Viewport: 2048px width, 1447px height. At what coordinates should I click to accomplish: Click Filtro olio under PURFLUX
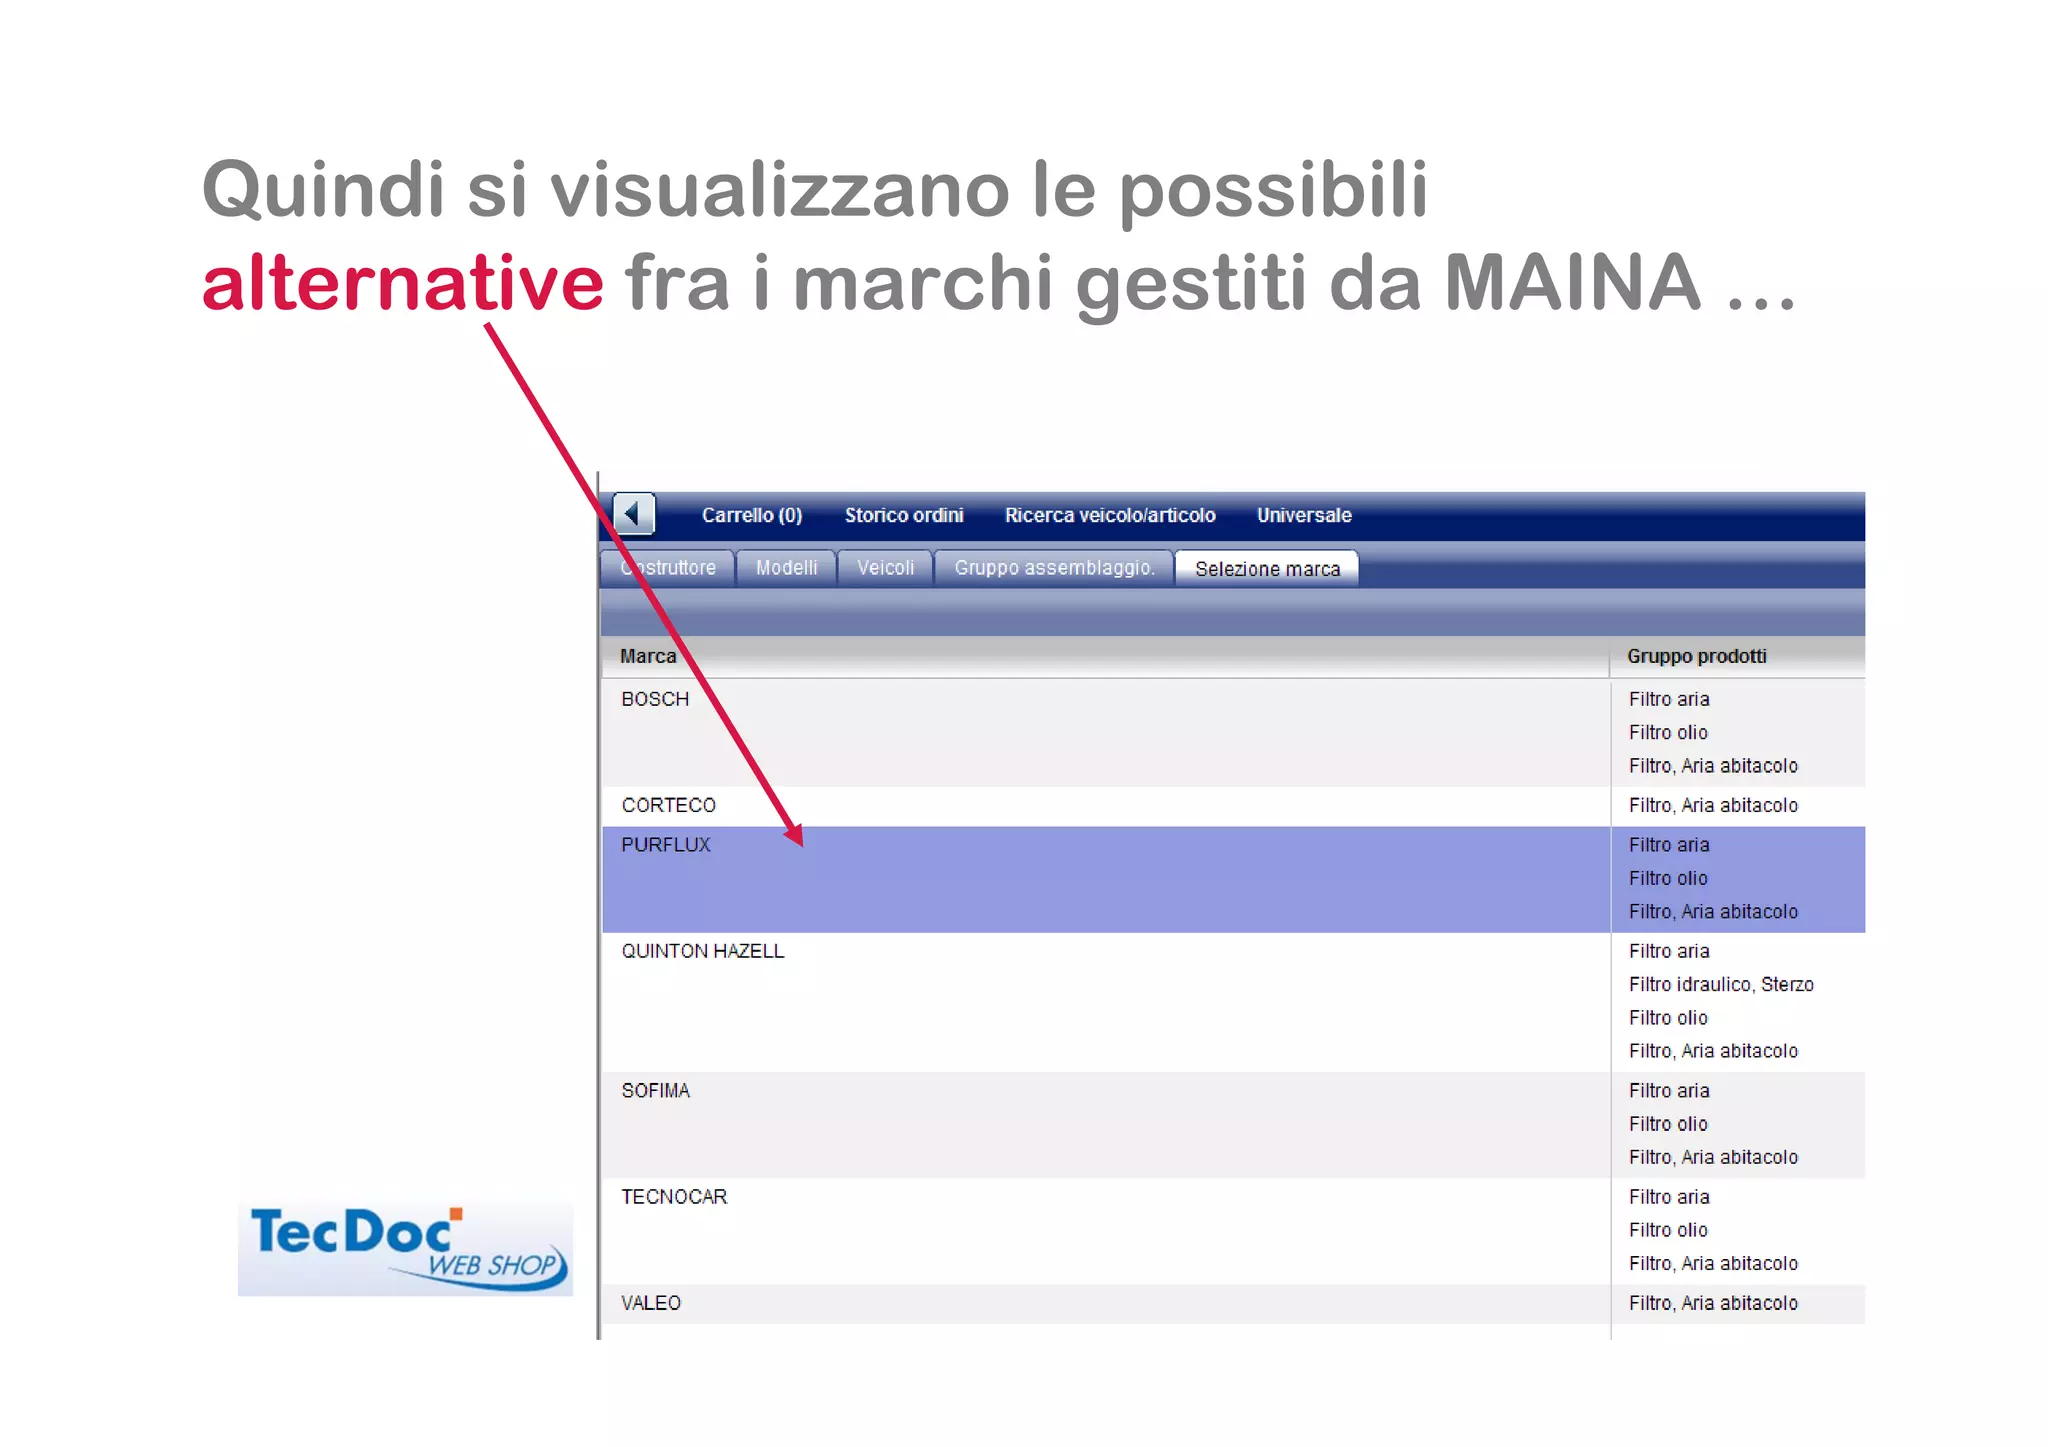[x=1668, y=878]
